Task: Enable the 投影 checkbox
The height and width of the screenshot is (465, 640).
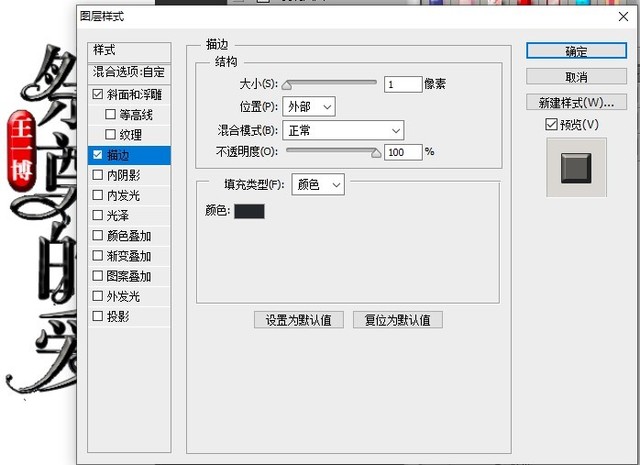Action: tap(97, 316)
